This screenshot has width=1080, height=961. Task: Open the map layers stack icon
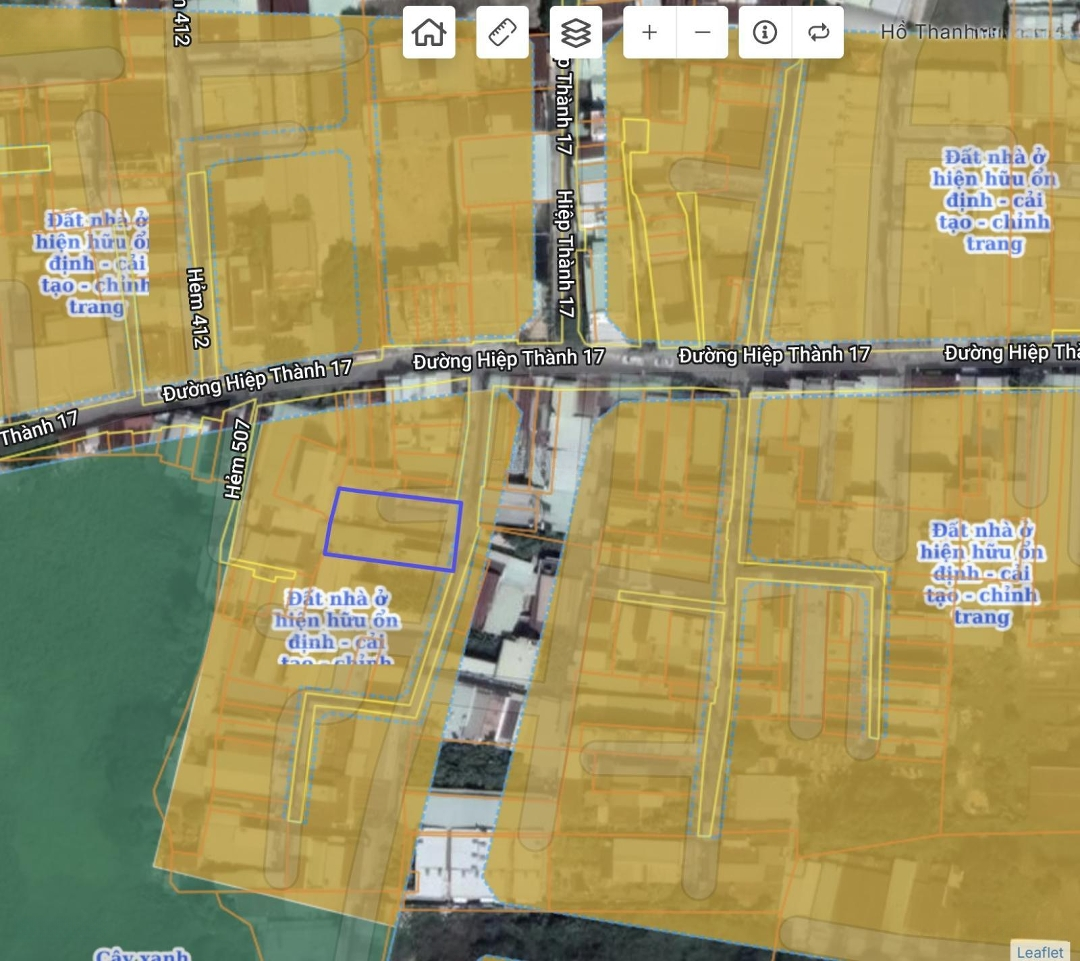pos(575,33)
